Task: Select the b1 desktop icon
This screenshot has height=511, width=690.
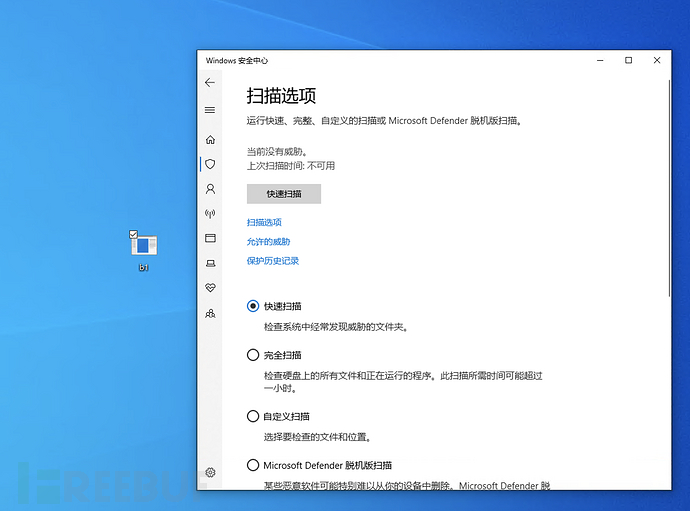Action: pyautogui.click(x=144, y=251)
